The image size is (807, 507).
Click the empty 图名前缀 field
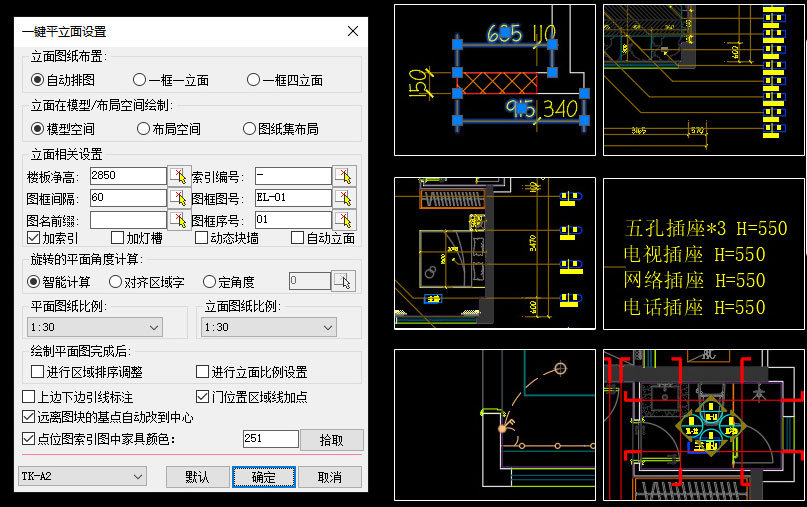click(128, 220)
